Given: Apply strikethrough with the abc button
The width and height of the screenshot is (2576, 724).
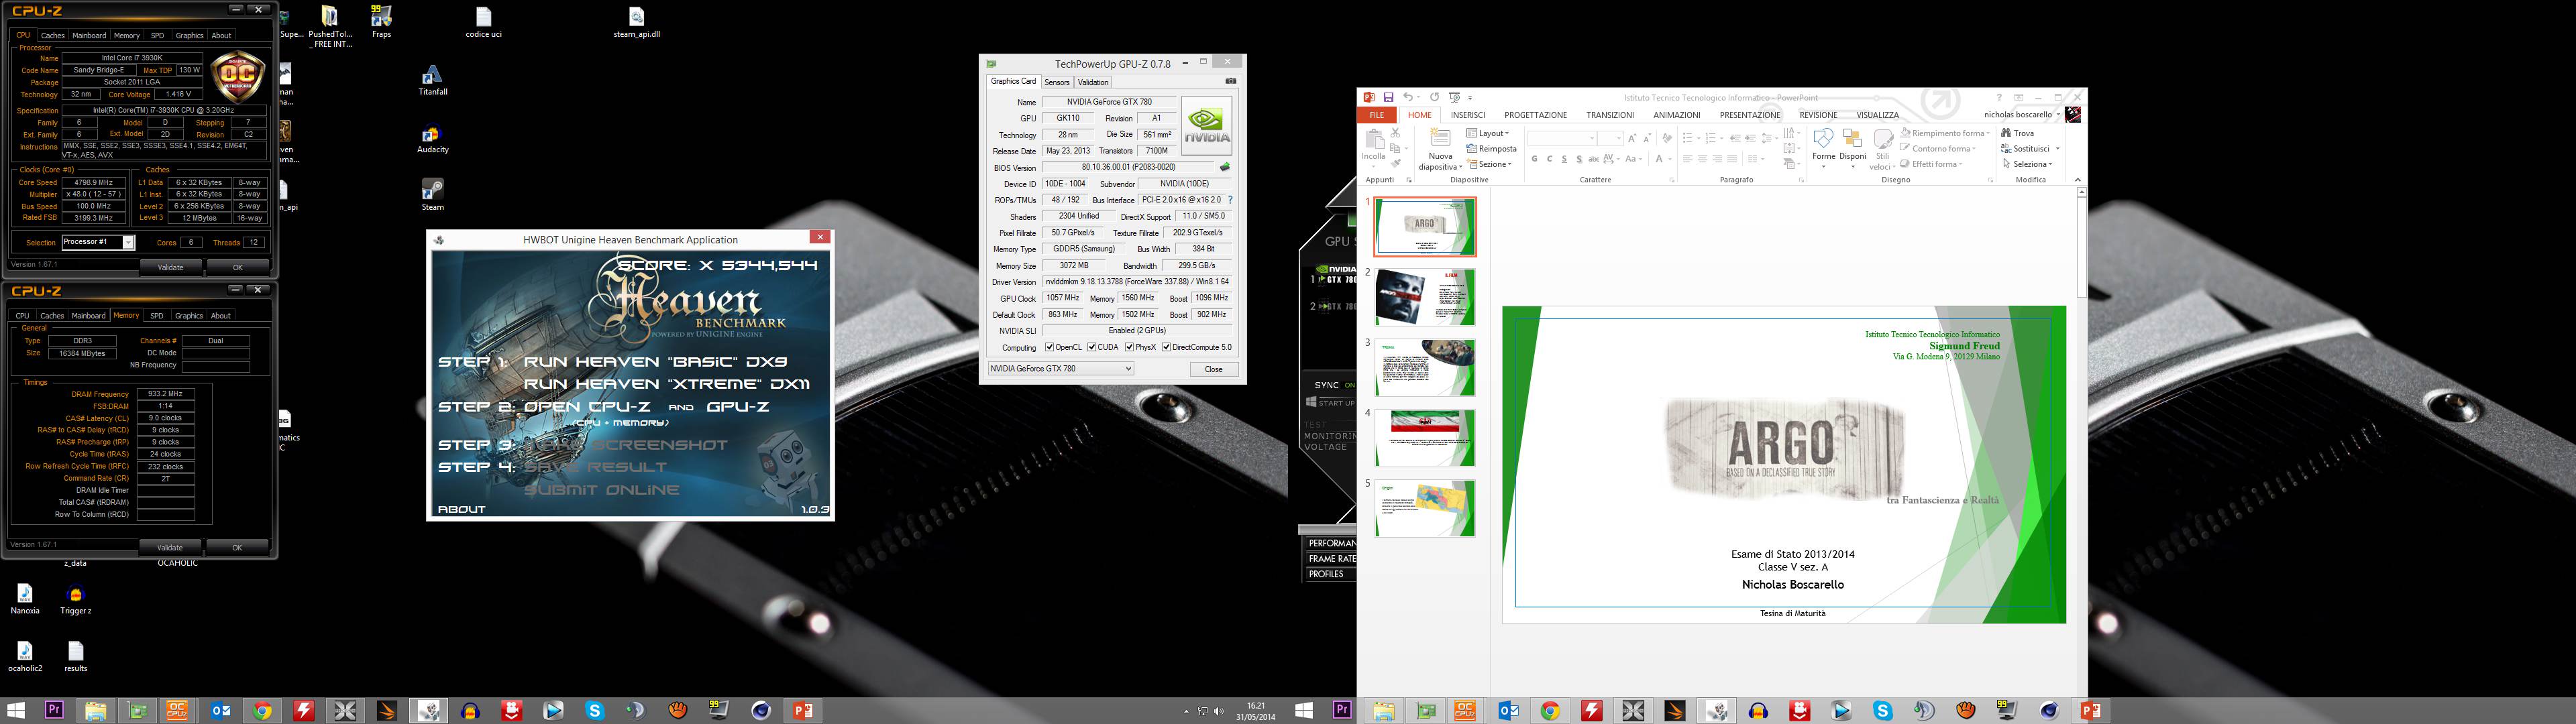Looking at the screenshot, I should pyautogui.click(x=1594, y=159).
